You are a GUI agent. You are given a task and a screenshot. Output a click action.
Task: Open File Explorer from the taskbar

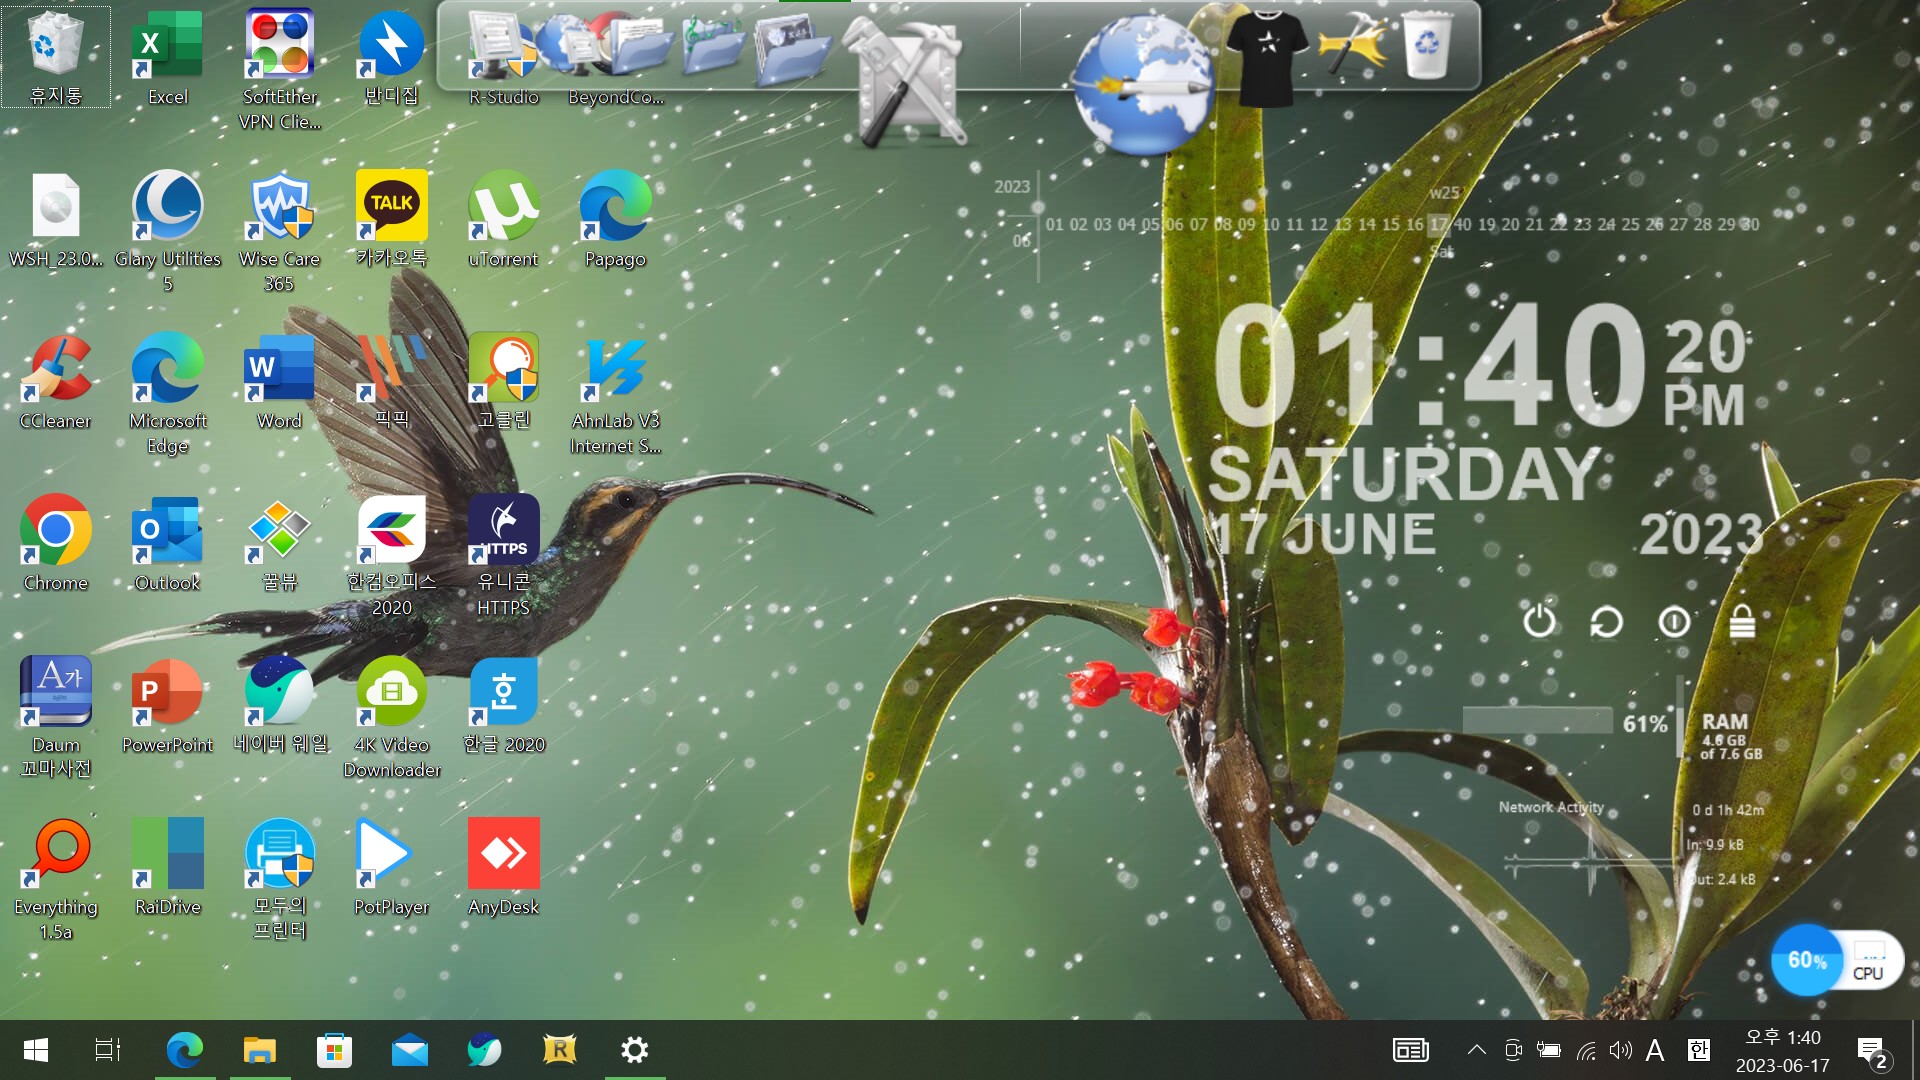click(x=259, y=1050)
